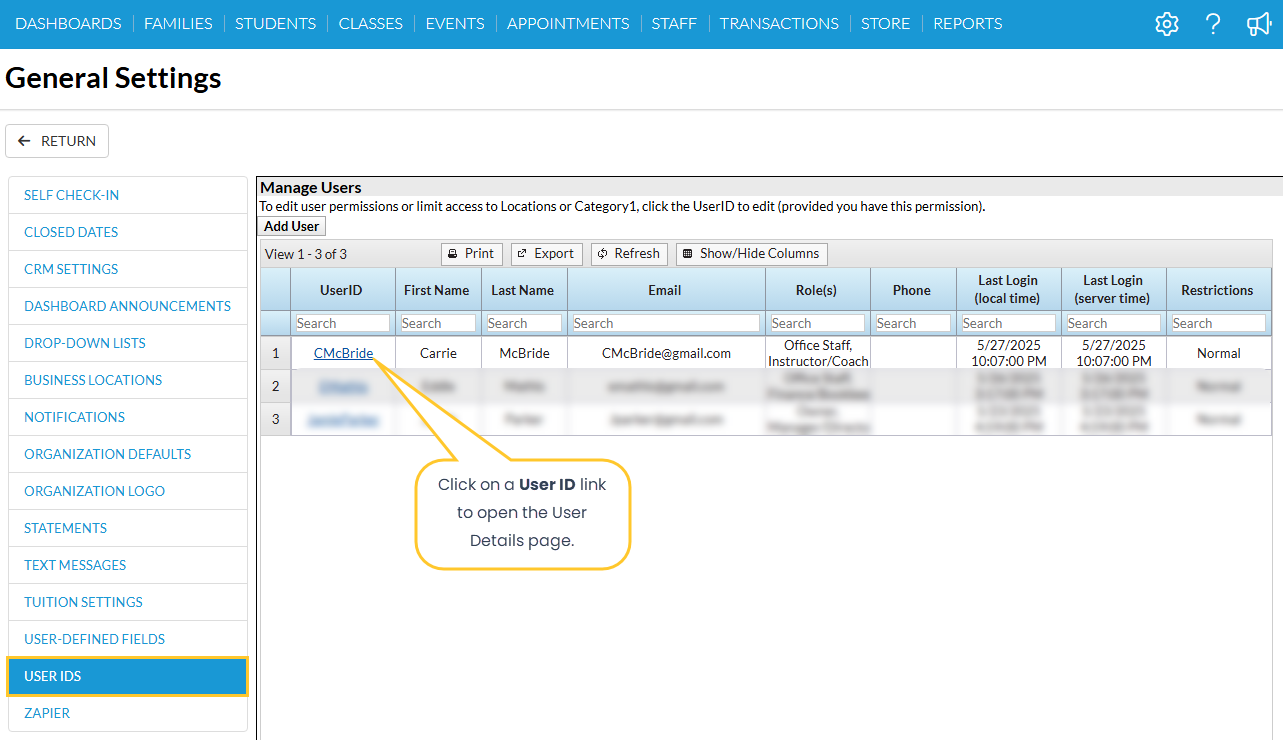Click the Role(s) search field
The width and height of the screenshot is (1283, 740).
tap(817, 323)
